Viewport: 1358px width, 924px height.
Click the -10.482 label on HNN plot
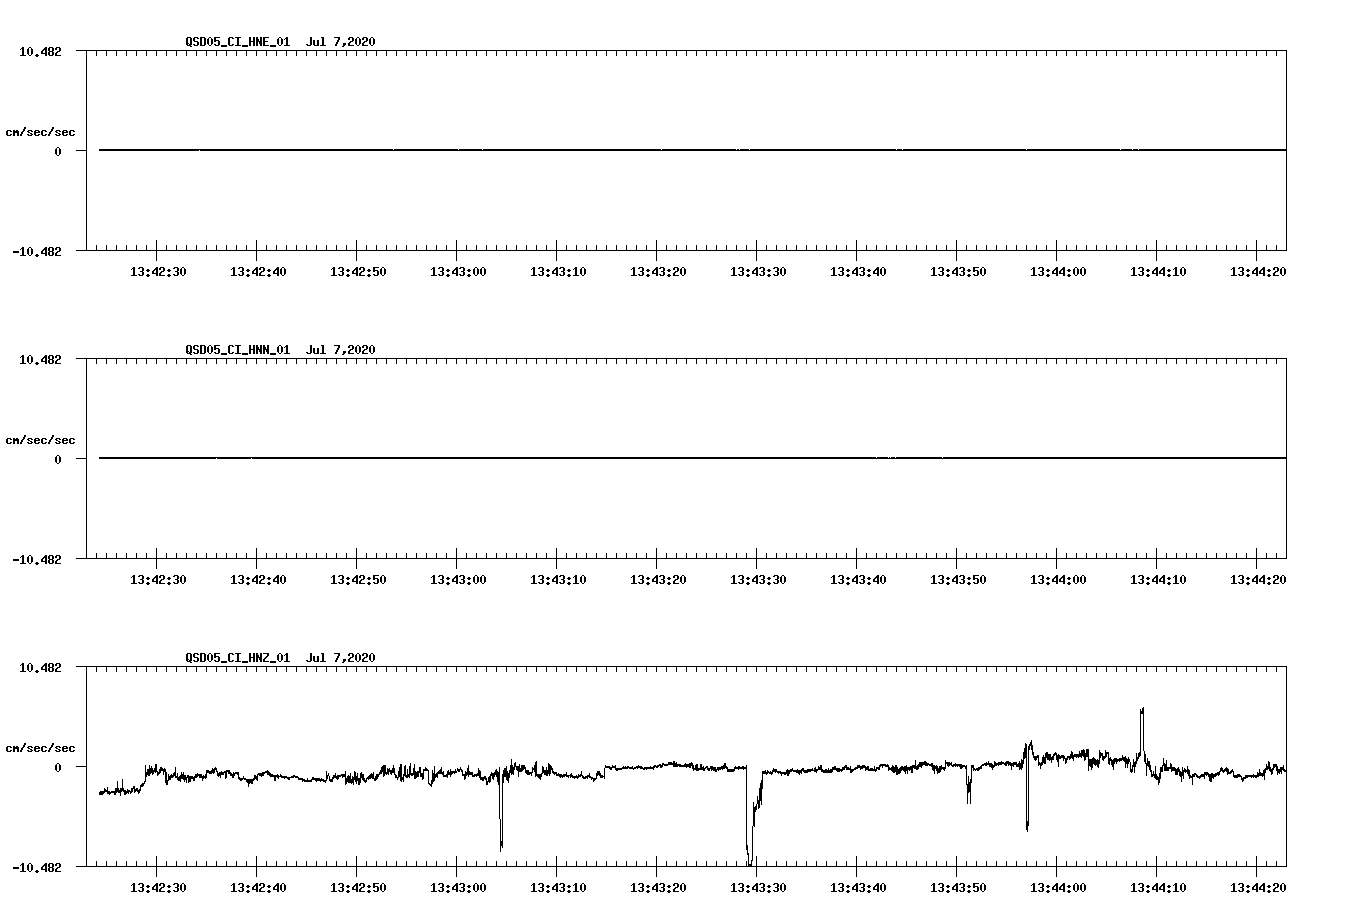[37, 559]
